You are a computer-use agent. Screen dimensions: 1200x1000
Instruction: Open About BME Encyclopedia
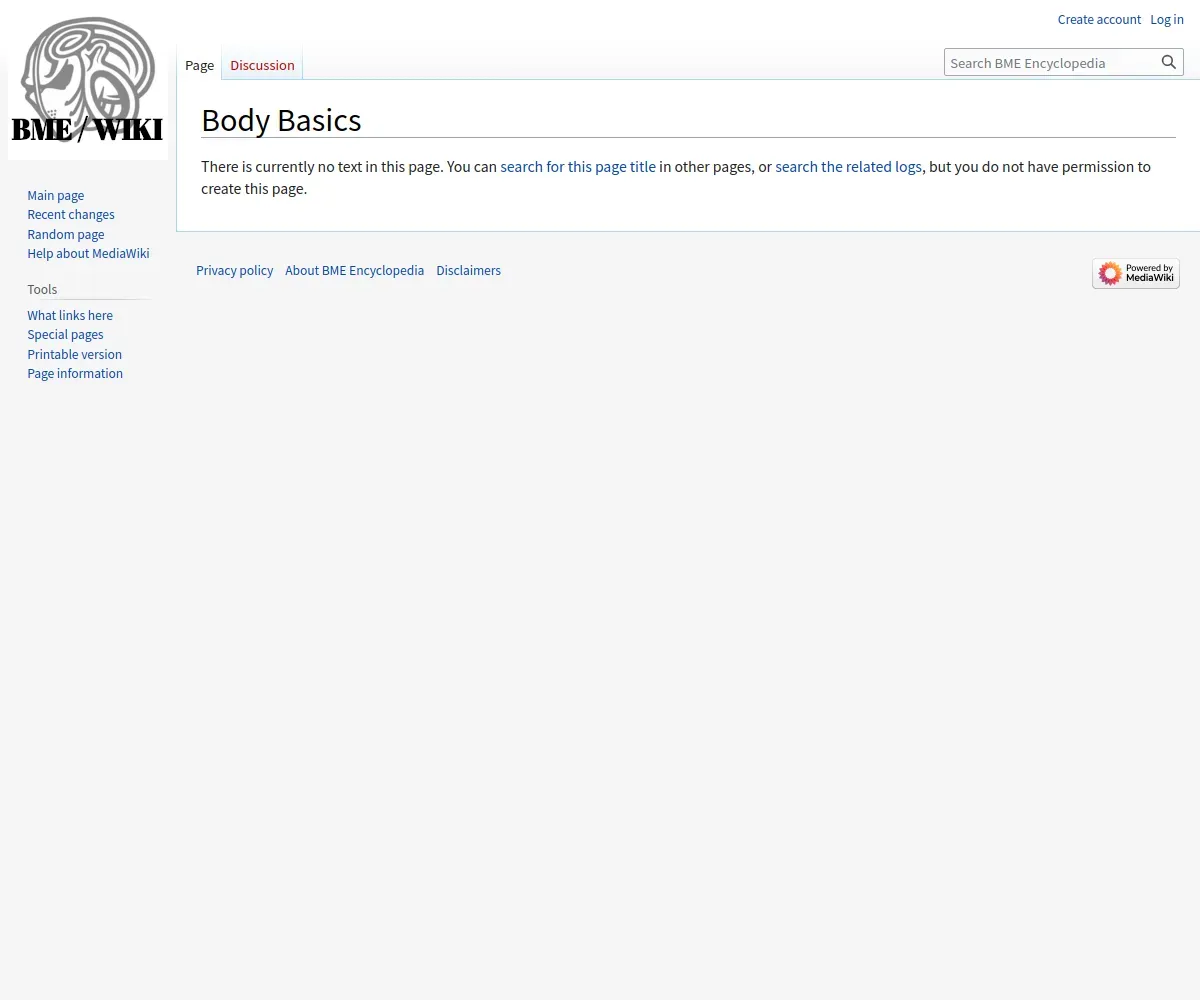[354, 270]
